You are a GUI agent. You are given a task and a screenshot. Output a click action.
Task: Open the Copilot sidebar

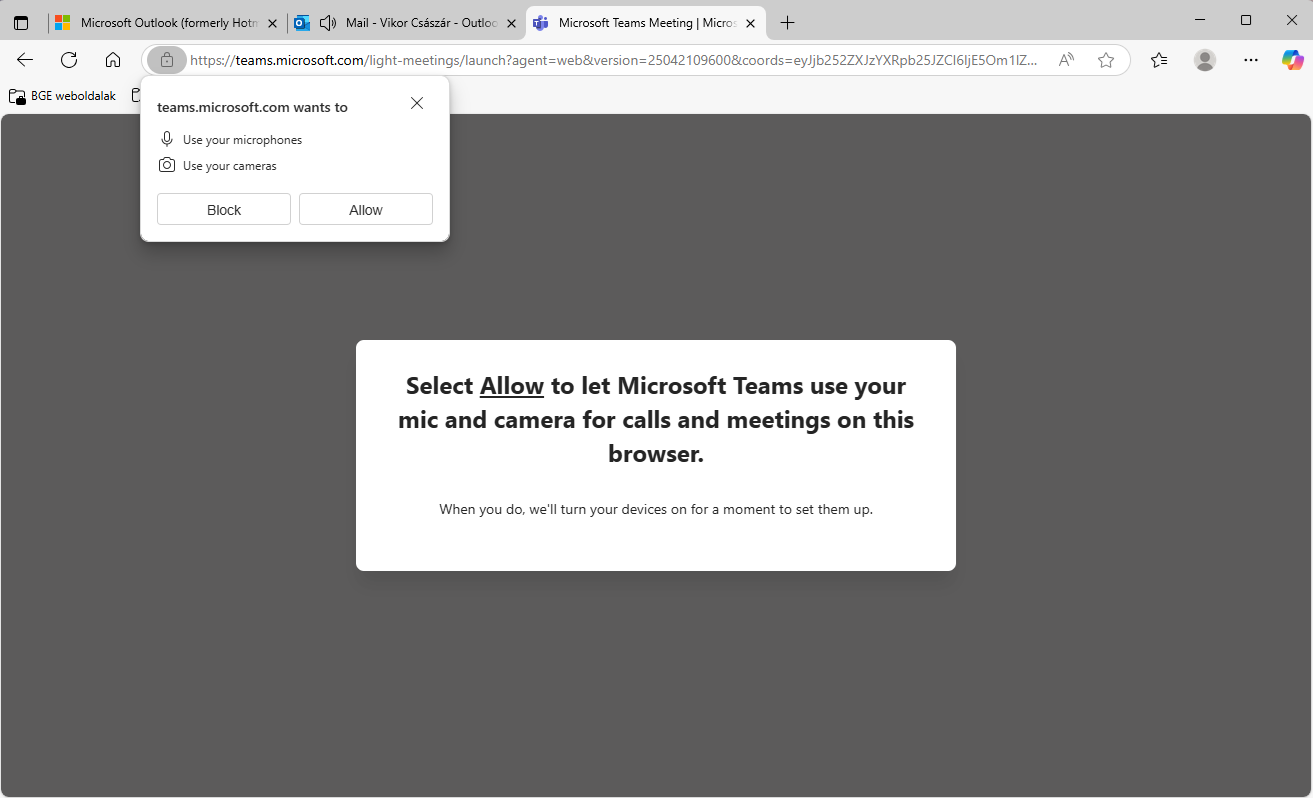(x=1293, y=60)
